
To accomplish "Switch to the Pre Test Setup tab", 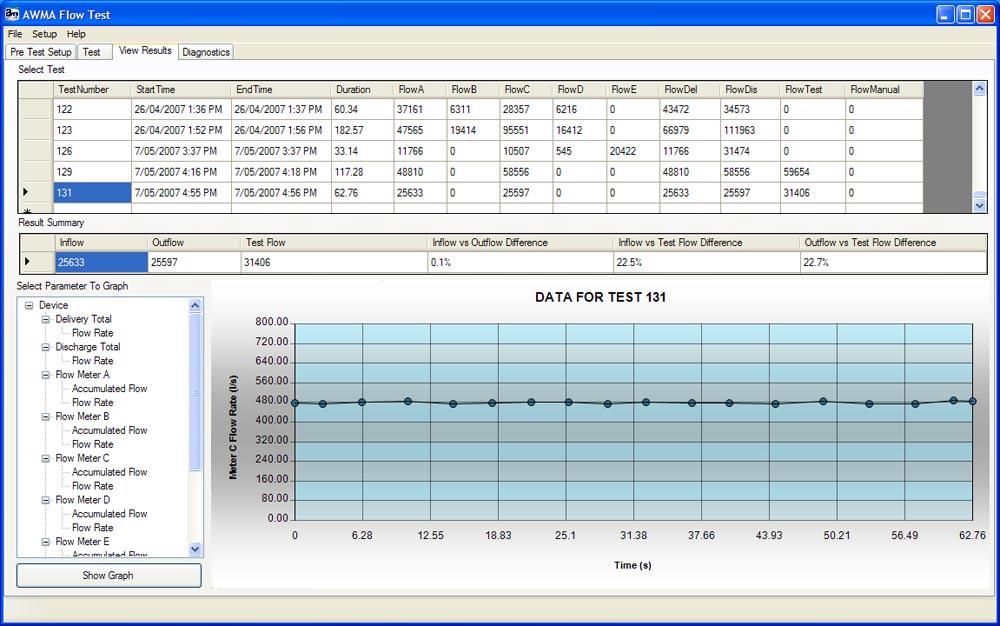I will (x=41, y=52).
